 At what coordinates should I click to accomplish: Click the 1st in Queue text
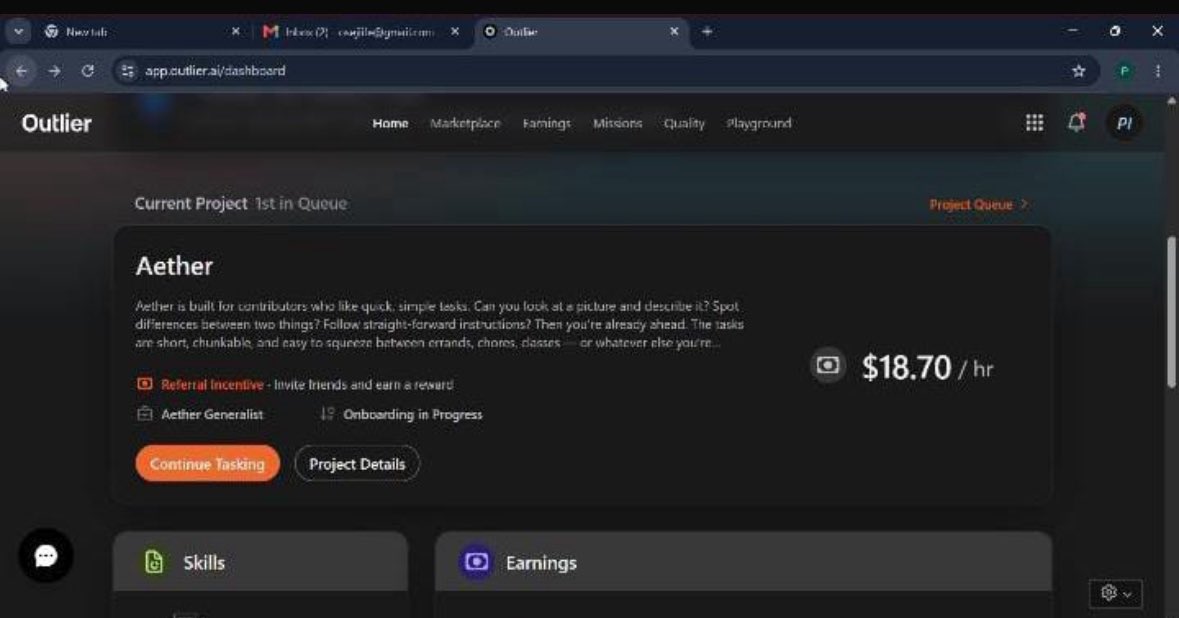coord(301,204)
